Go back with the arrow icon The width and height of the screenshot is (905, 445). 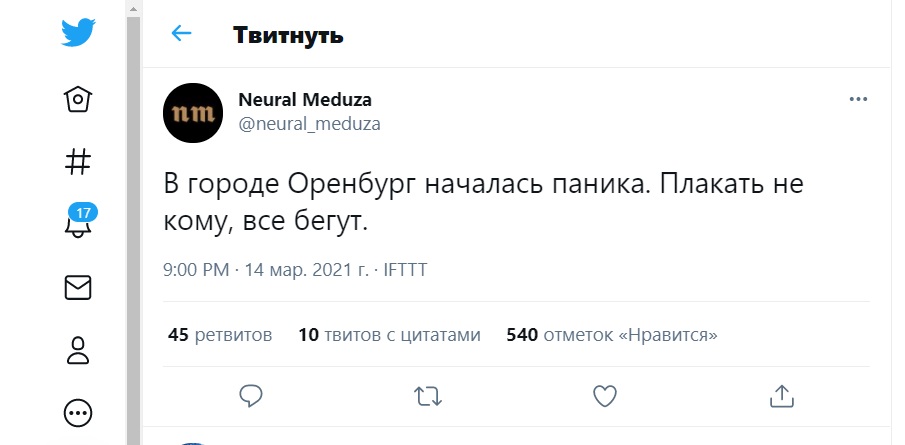pos(181,34)
